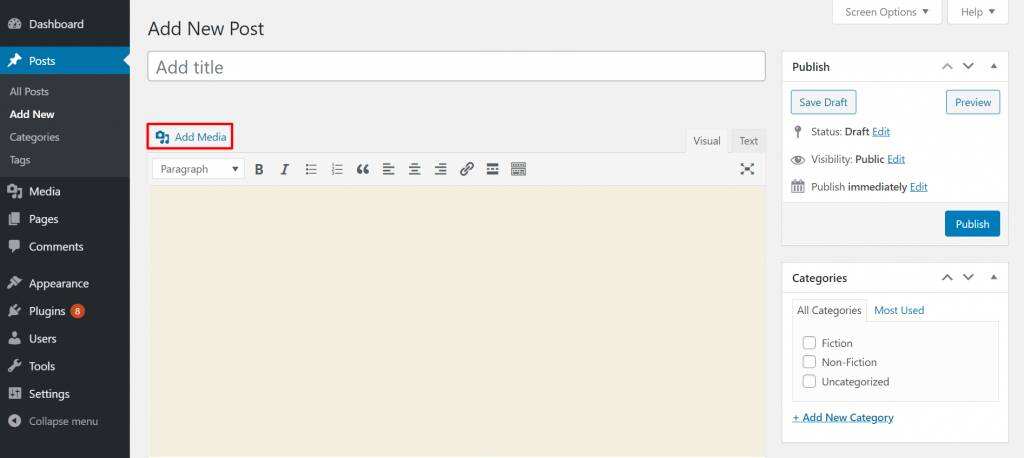The width and height of the screenshot is (1024, 458).
Task: Align text center
Action: click(x=415, y=169)
